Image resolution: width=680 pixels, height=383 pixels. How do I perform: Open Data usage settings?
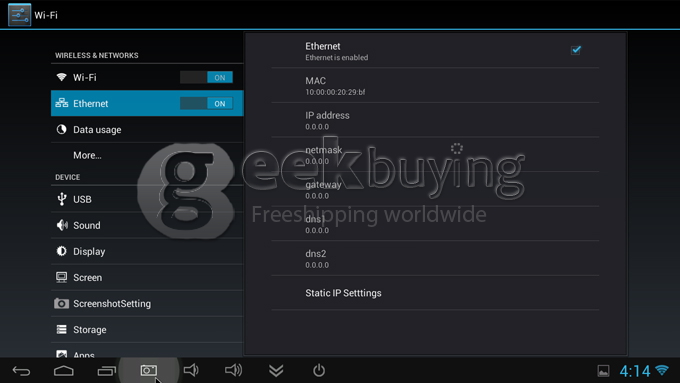(147, 129)
